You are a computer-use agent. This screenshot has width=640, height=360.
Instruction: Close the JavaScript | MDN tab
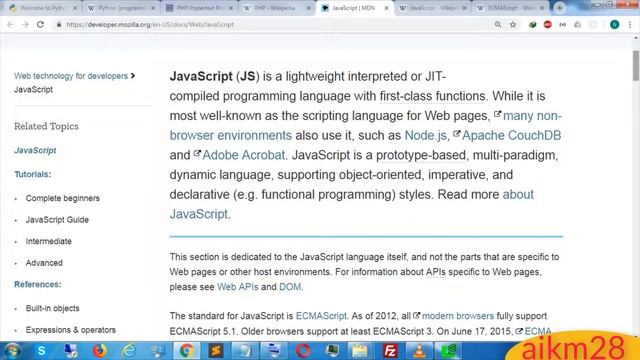tap(386, 8)
